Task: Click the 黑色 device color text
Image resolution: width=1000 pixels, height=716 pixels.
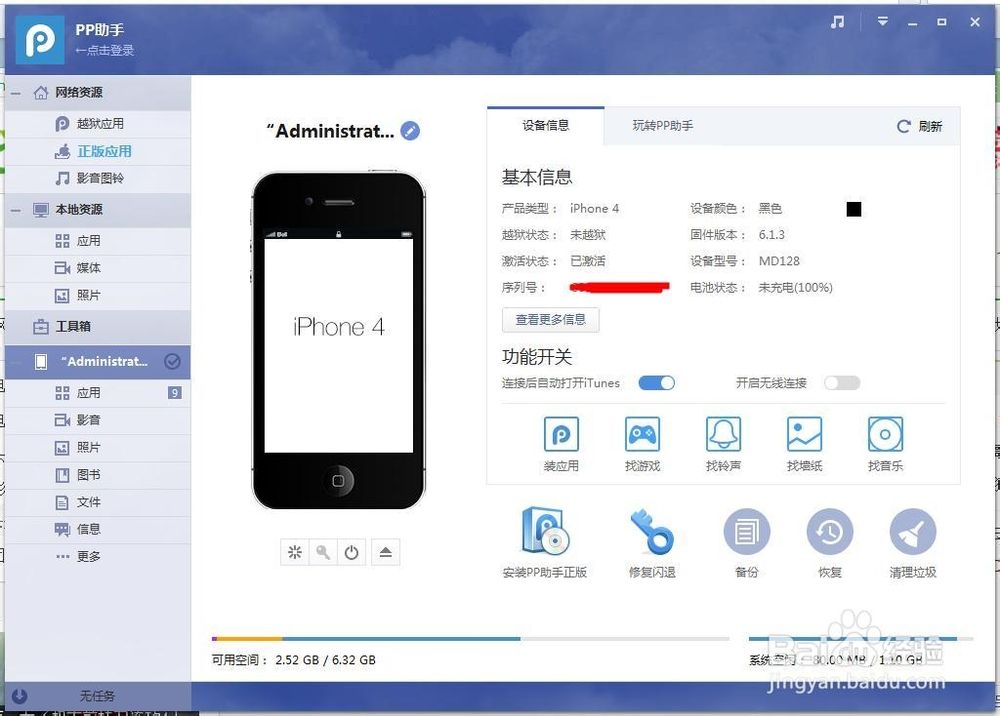Action: coord(770,208)
